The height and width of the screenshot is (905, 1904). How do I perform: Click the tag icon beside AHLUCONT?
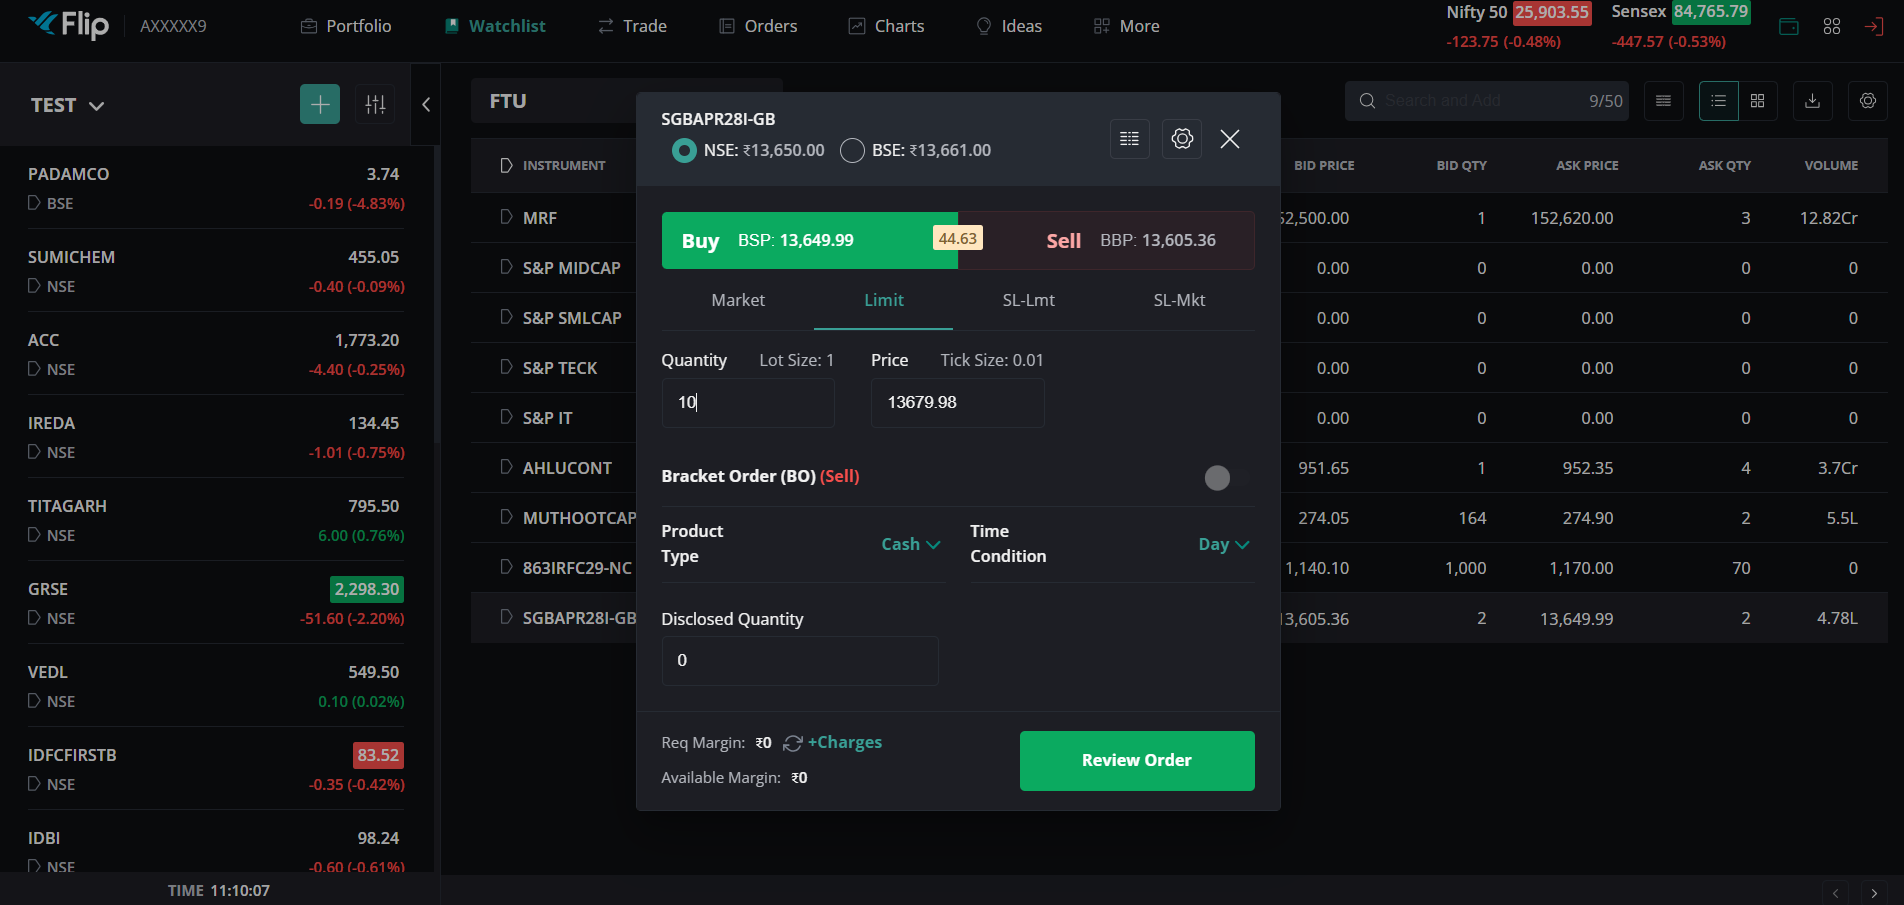click(506, 467)
